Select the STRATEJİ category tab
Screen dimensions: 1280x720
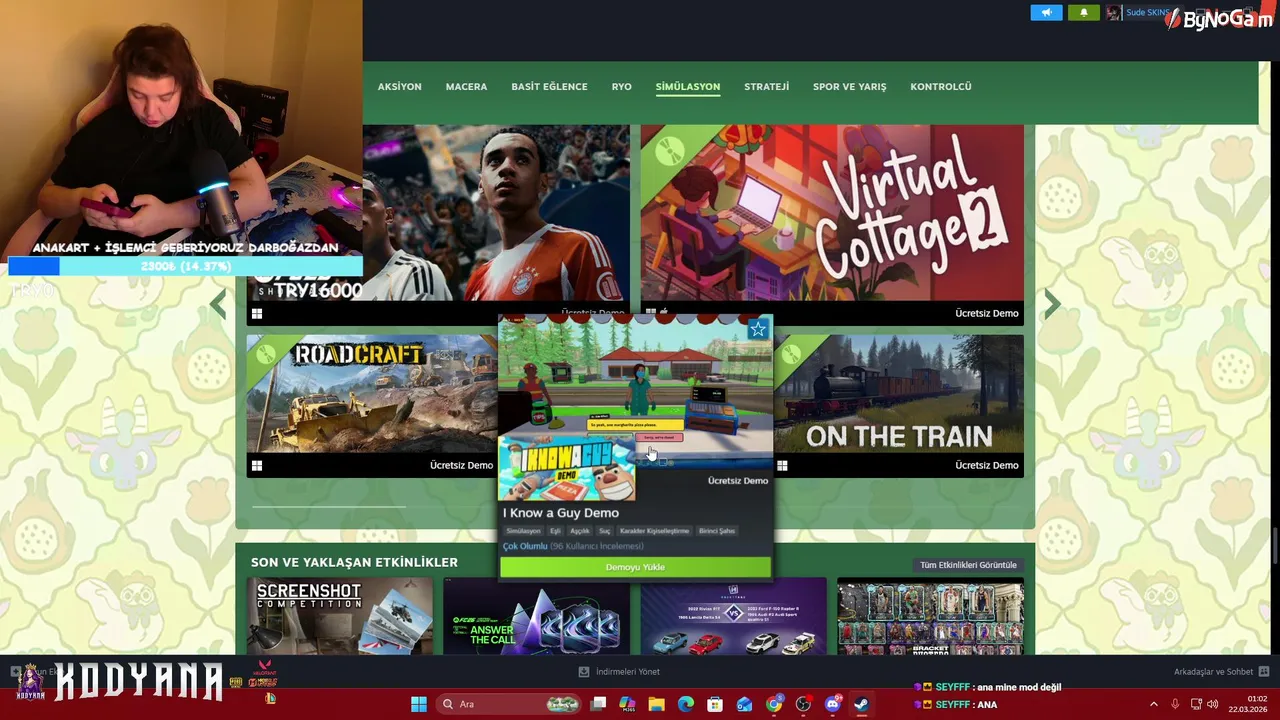click(x=766, y=87)
